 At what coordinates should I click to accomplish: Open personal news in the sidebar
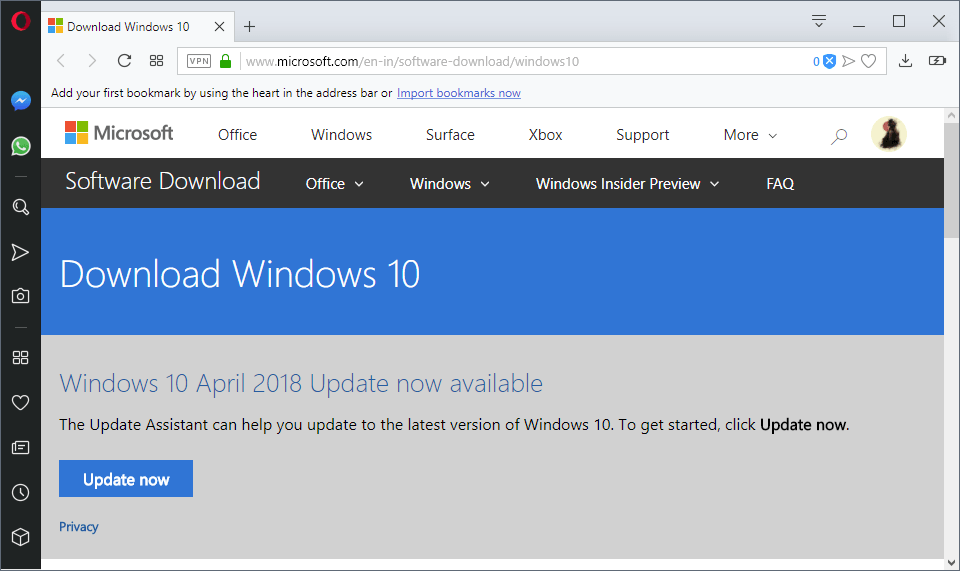(x=21, y=447)
